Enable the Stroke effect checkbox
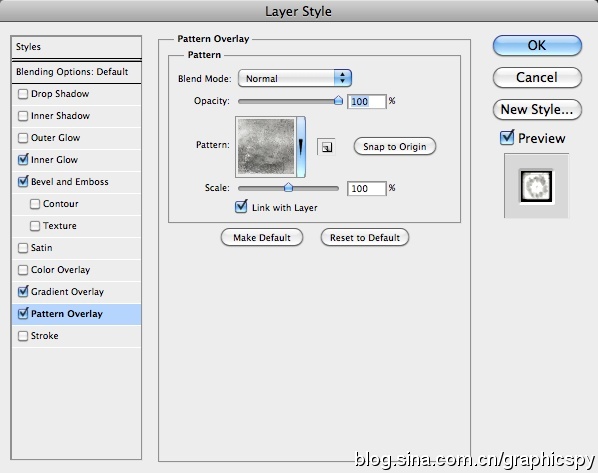This screenshot has width=598, height=473. [23, 336]
